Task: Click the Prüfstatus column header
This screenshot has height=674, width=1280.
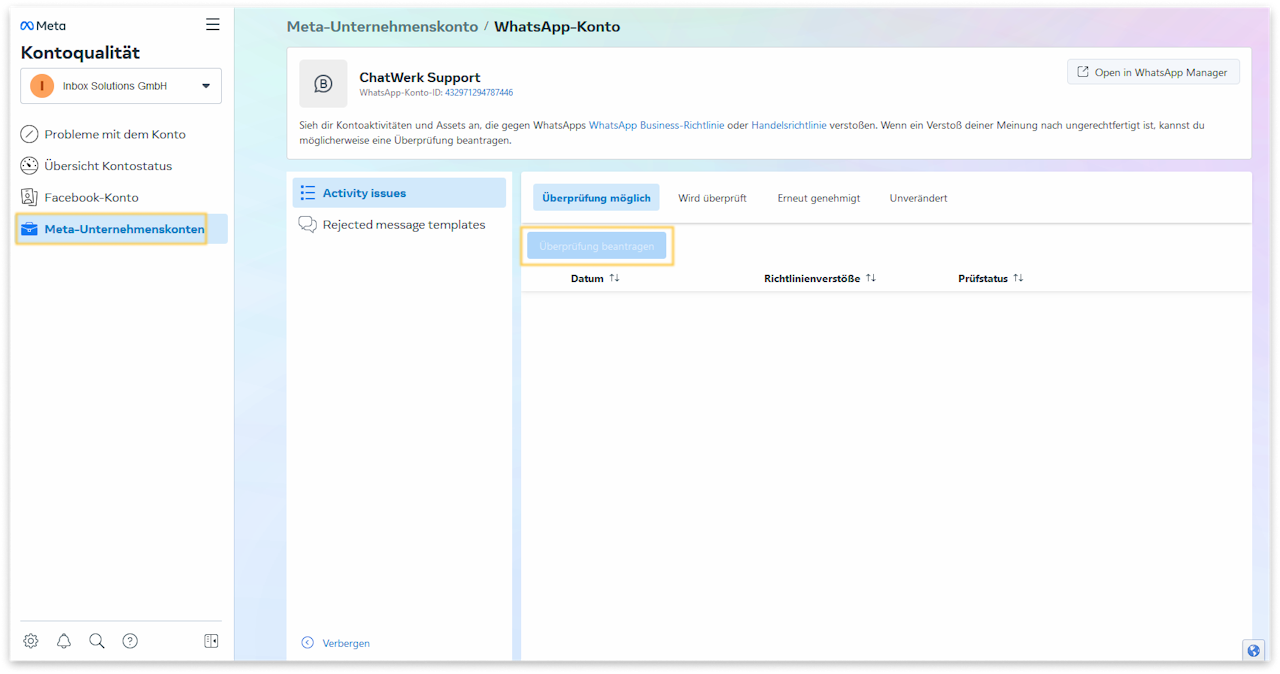Action: coord(983,279)
